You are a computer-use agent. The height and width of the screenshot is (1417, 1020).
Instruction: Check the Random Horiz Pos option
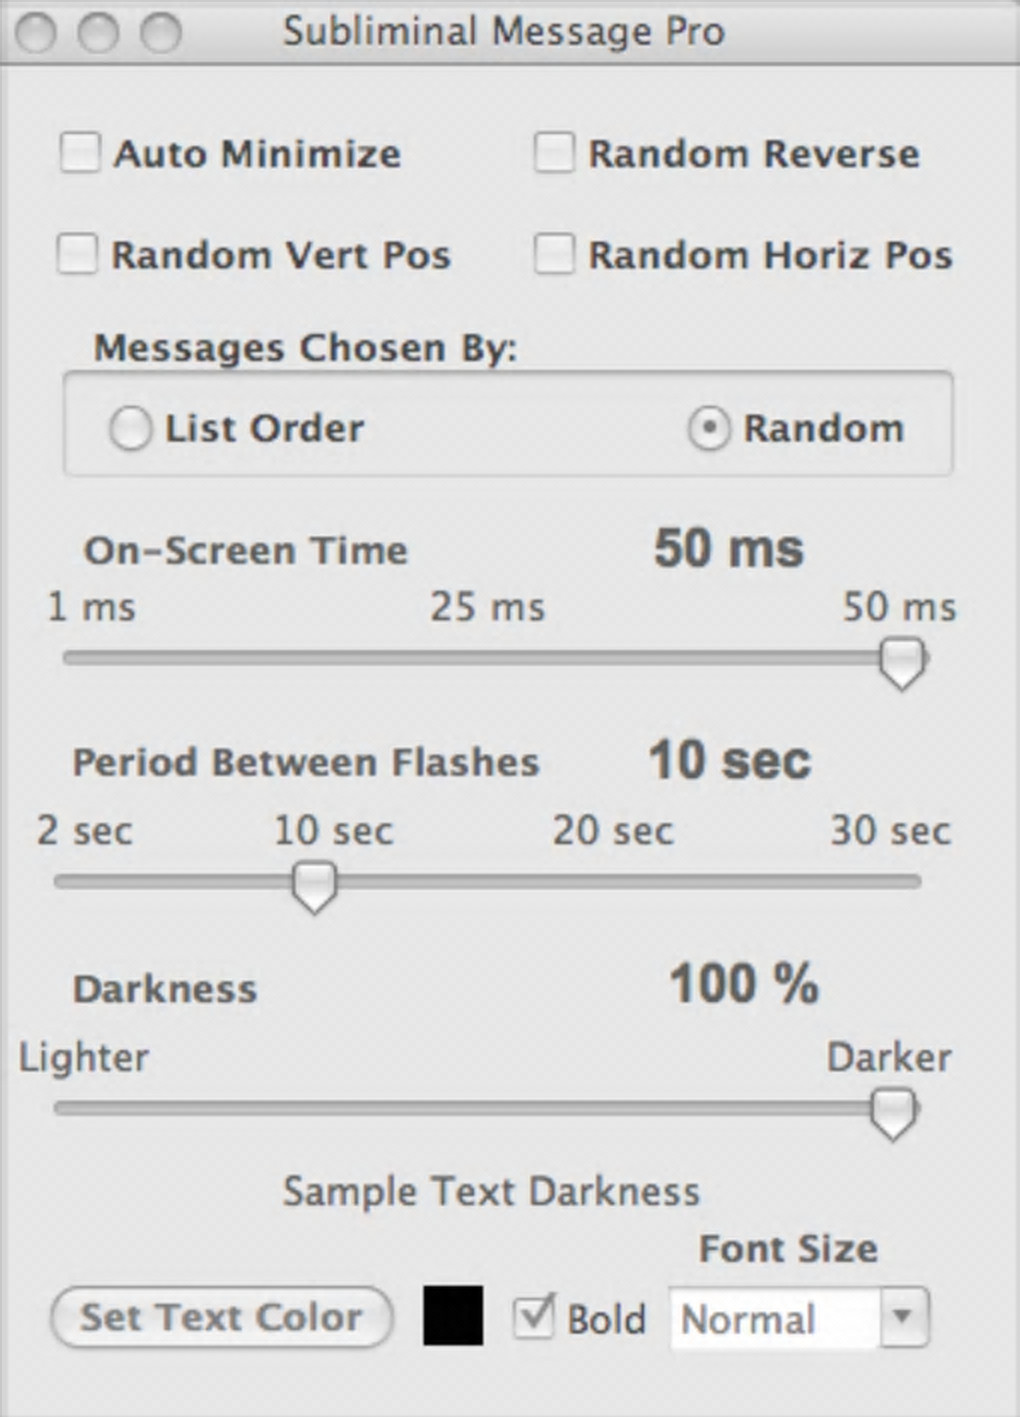click(554, 254)
